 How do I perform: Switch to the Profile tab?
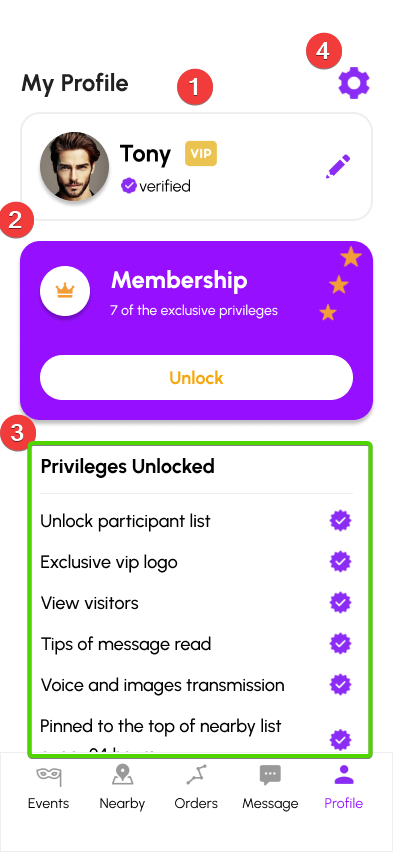point(344,786)
